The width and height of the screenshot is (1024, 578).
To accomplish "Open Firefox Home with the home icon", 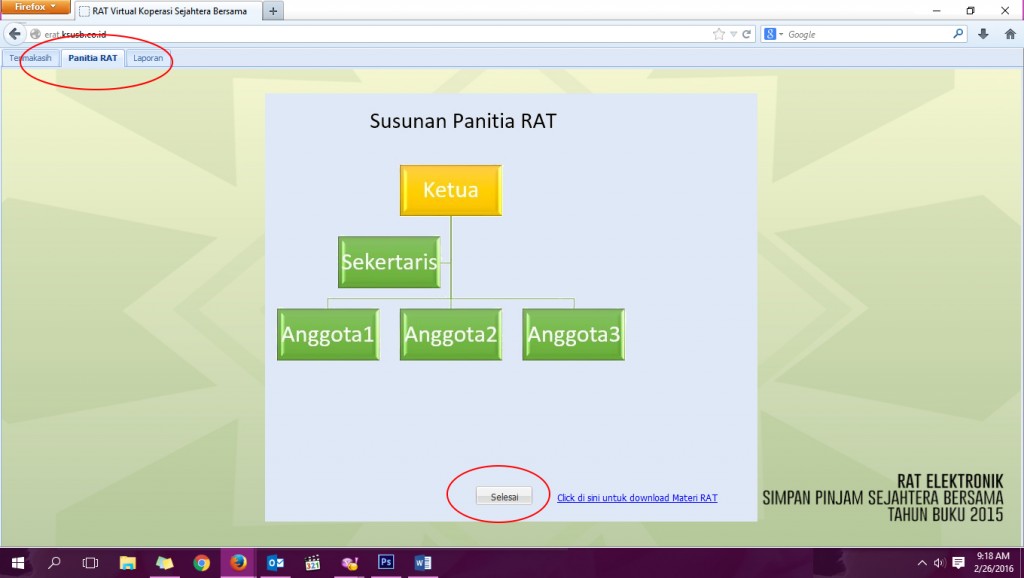I will point(1010,33).
